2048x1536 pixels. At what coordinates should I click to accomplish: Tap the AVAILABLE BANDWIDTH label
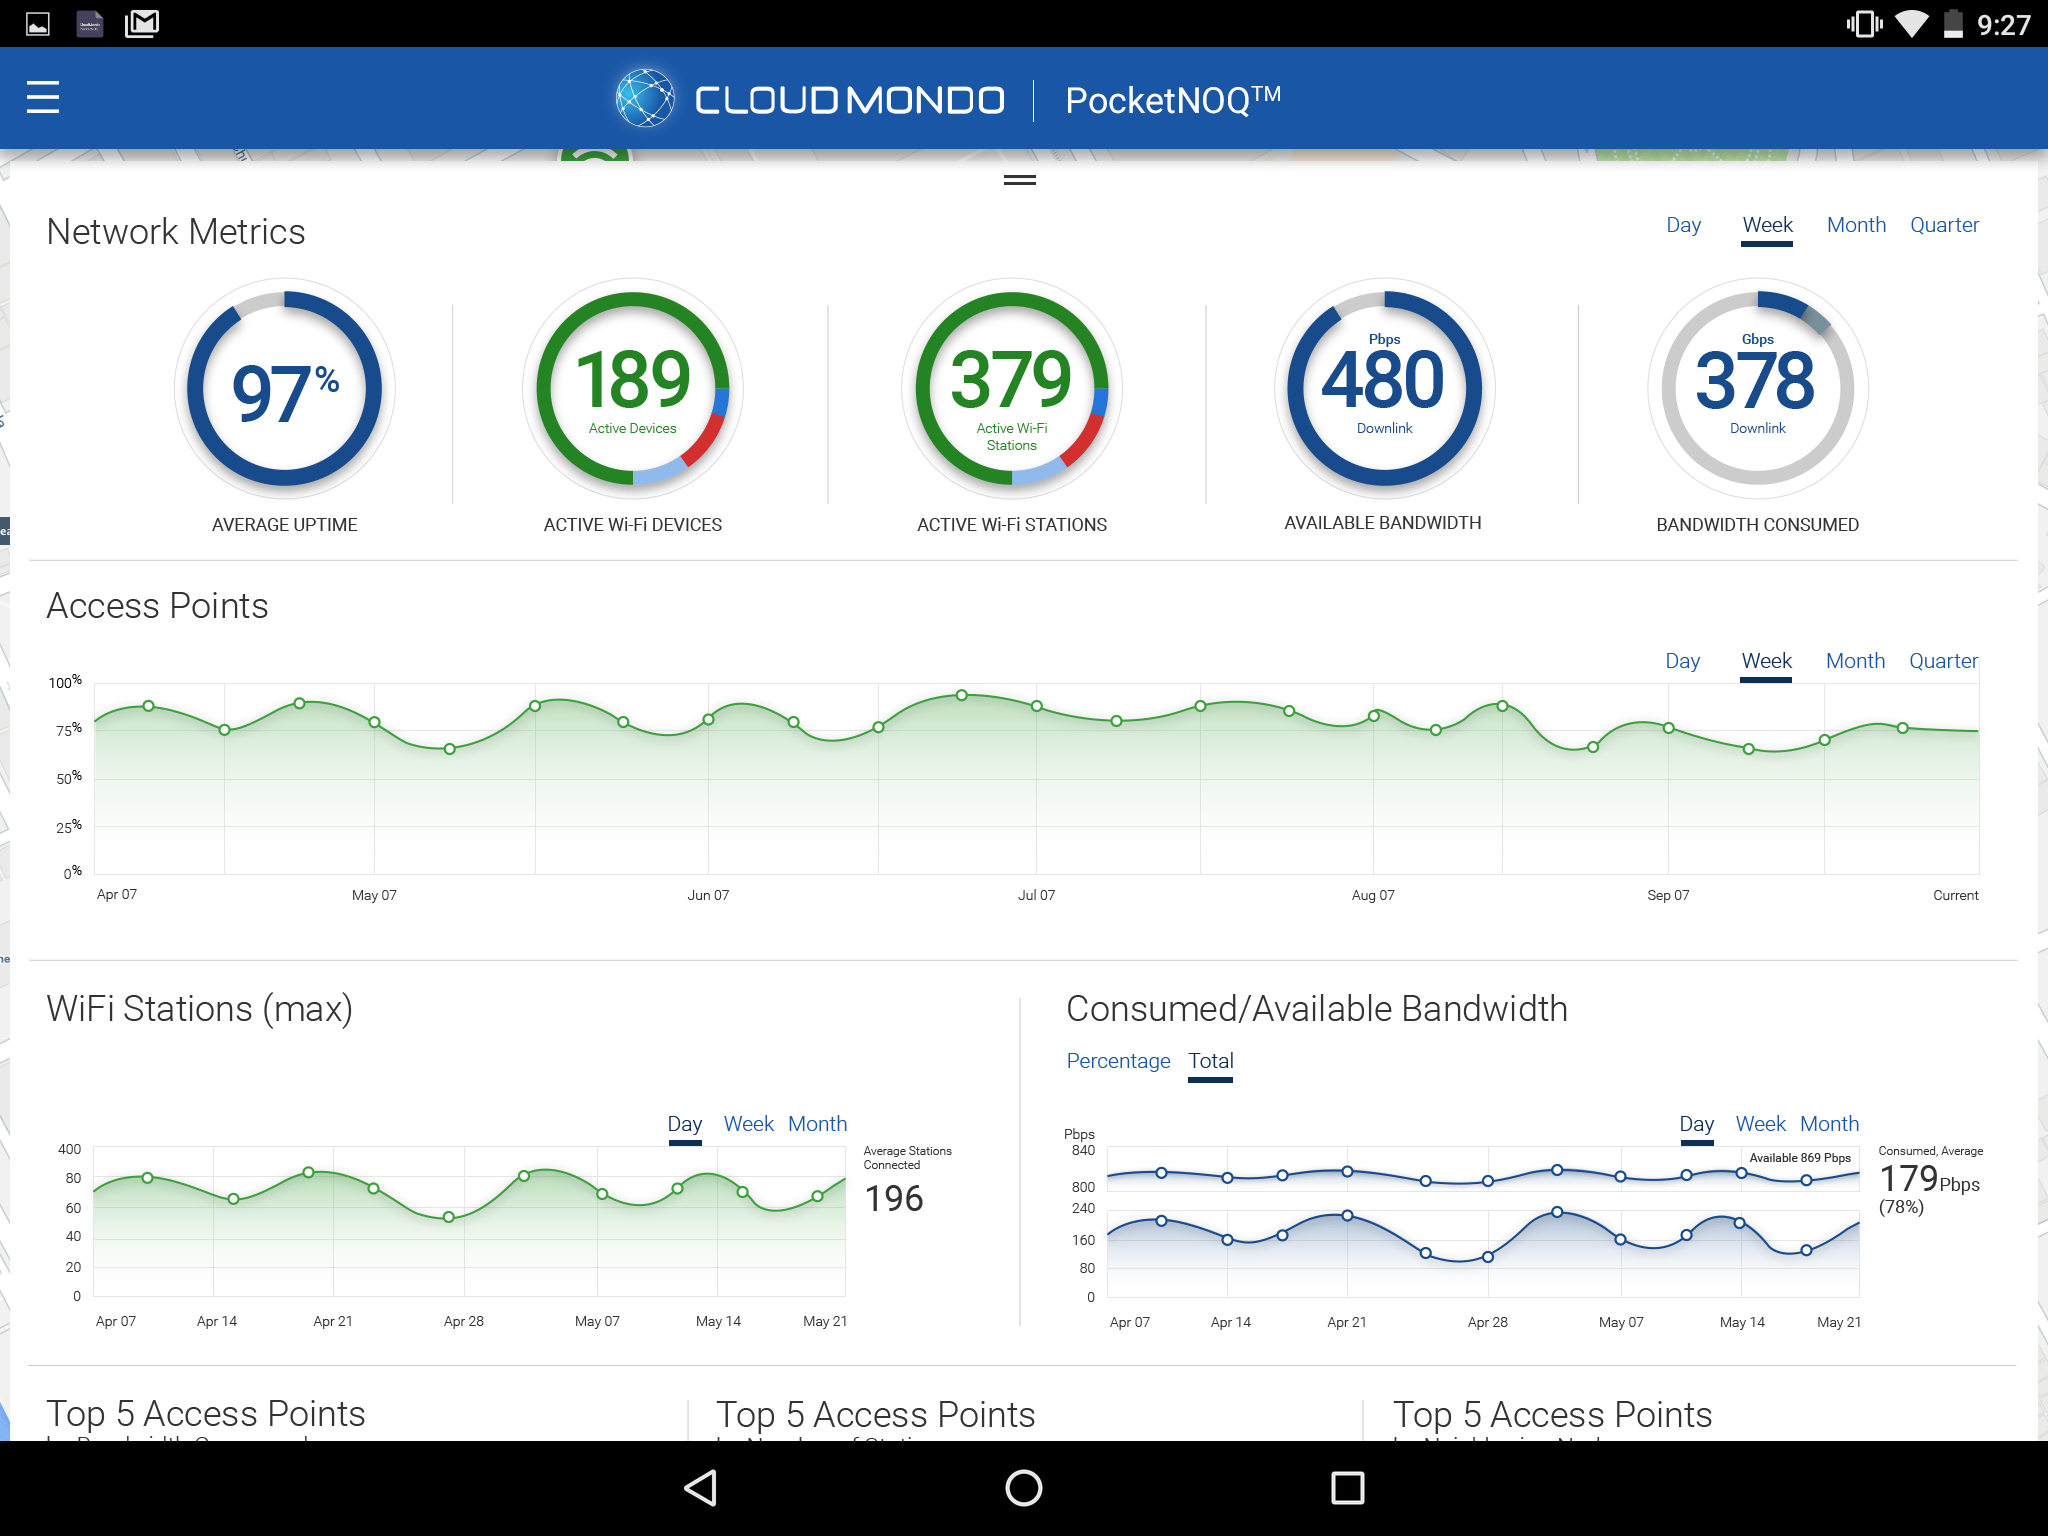tap(1383, 523)
